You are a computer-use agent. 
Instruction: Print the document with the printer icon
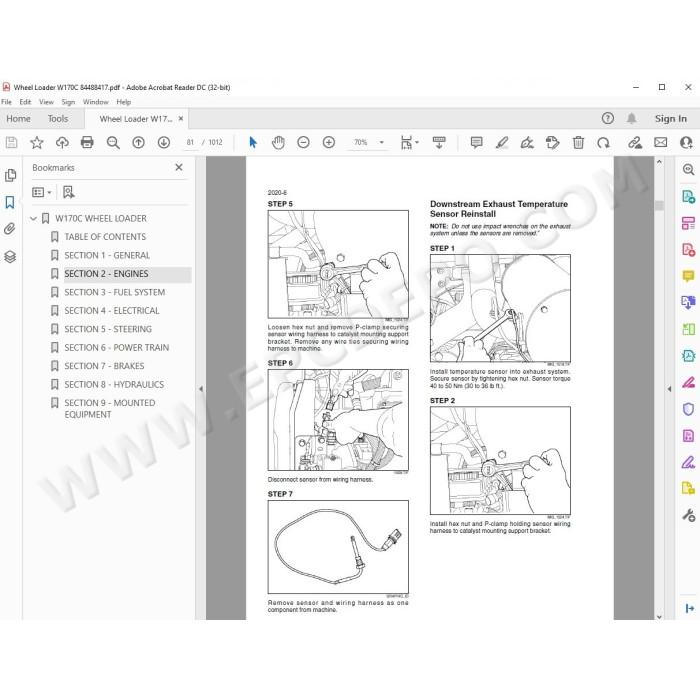point(87,142)
